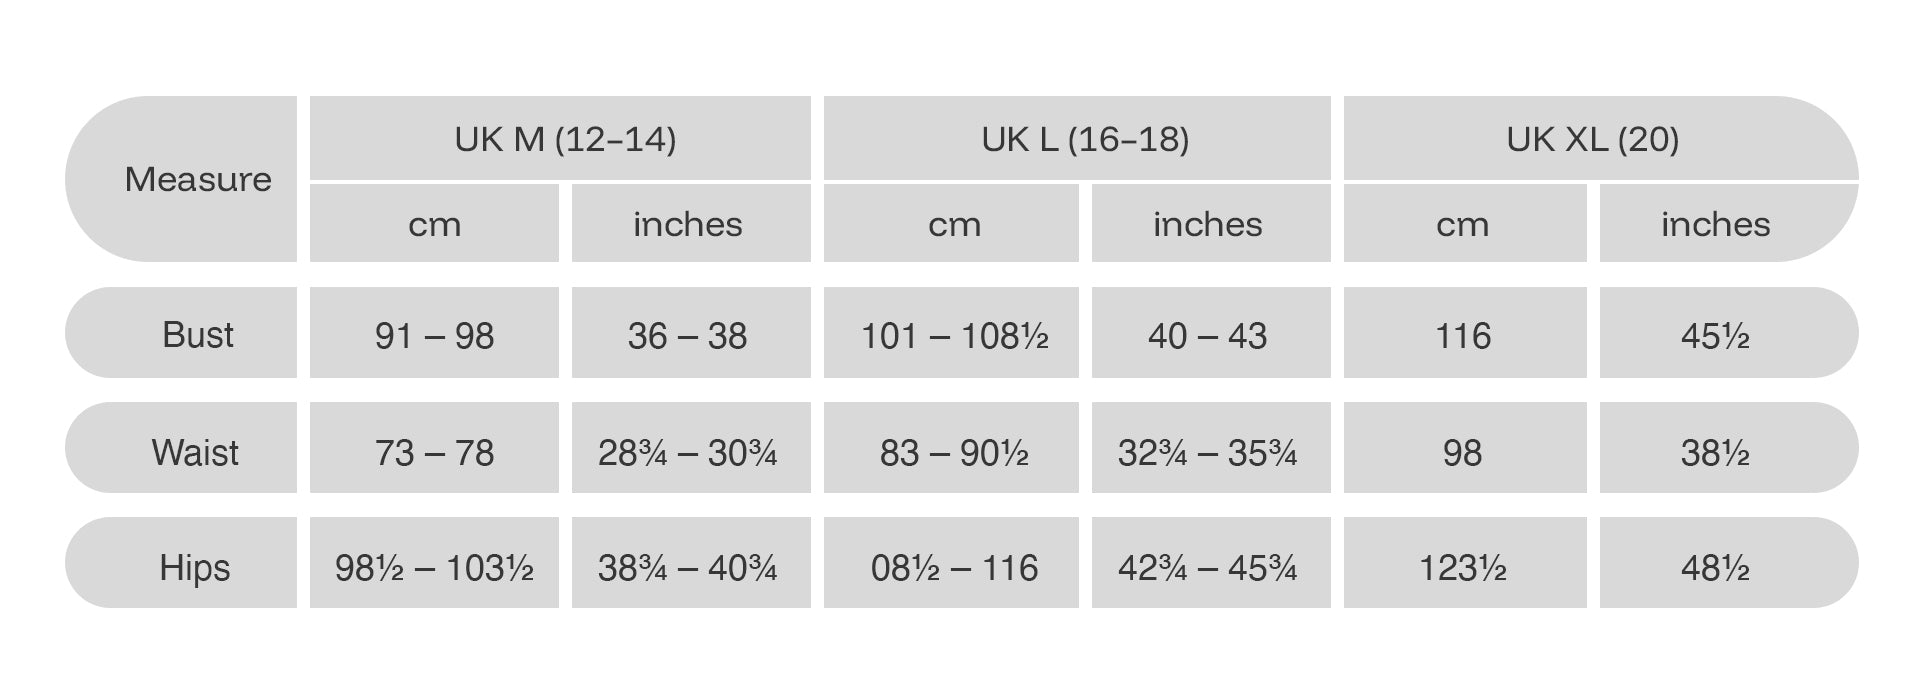Select the 45½ bust inches cell
Screen dimensions: 1920x693
pyautogui.click(x=1715, y=335)
